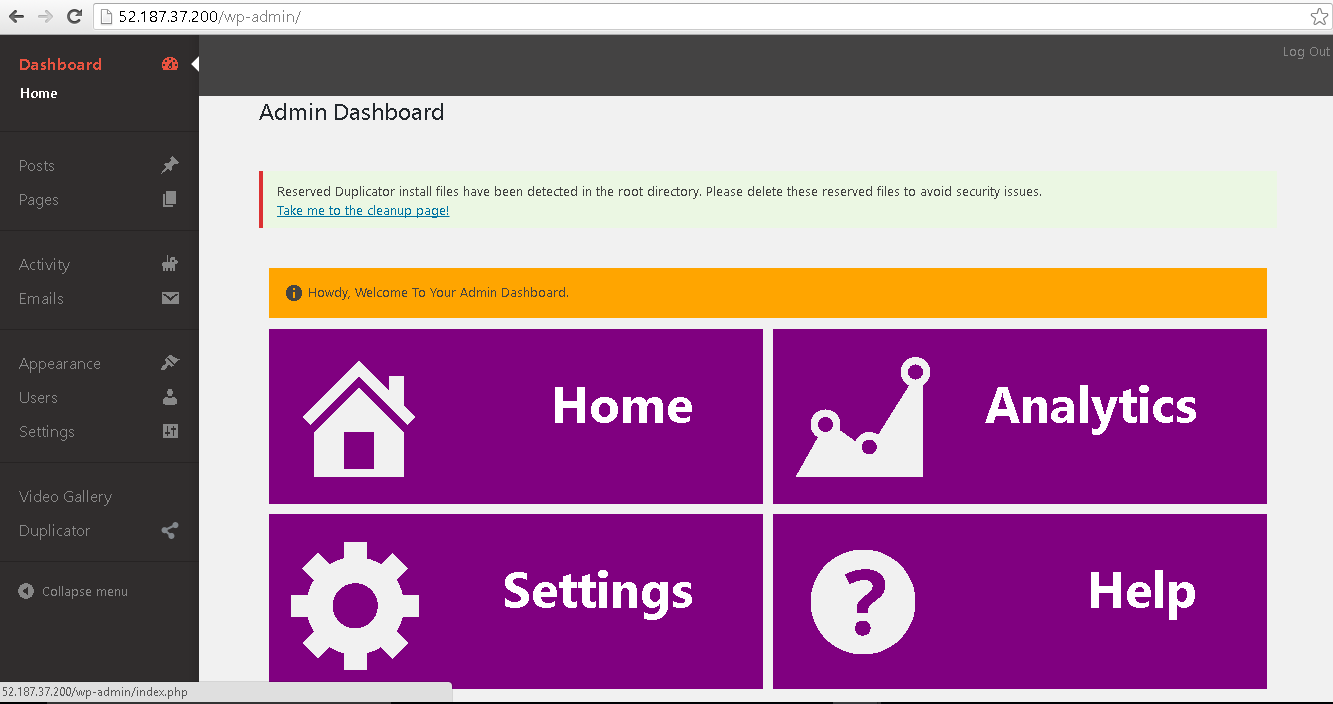Click the person icon beside Users

(x=170, y=397)
